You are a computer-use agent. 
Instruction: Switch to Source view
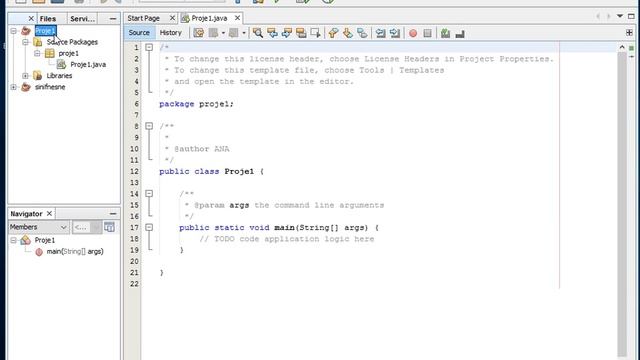pos(139,33)
